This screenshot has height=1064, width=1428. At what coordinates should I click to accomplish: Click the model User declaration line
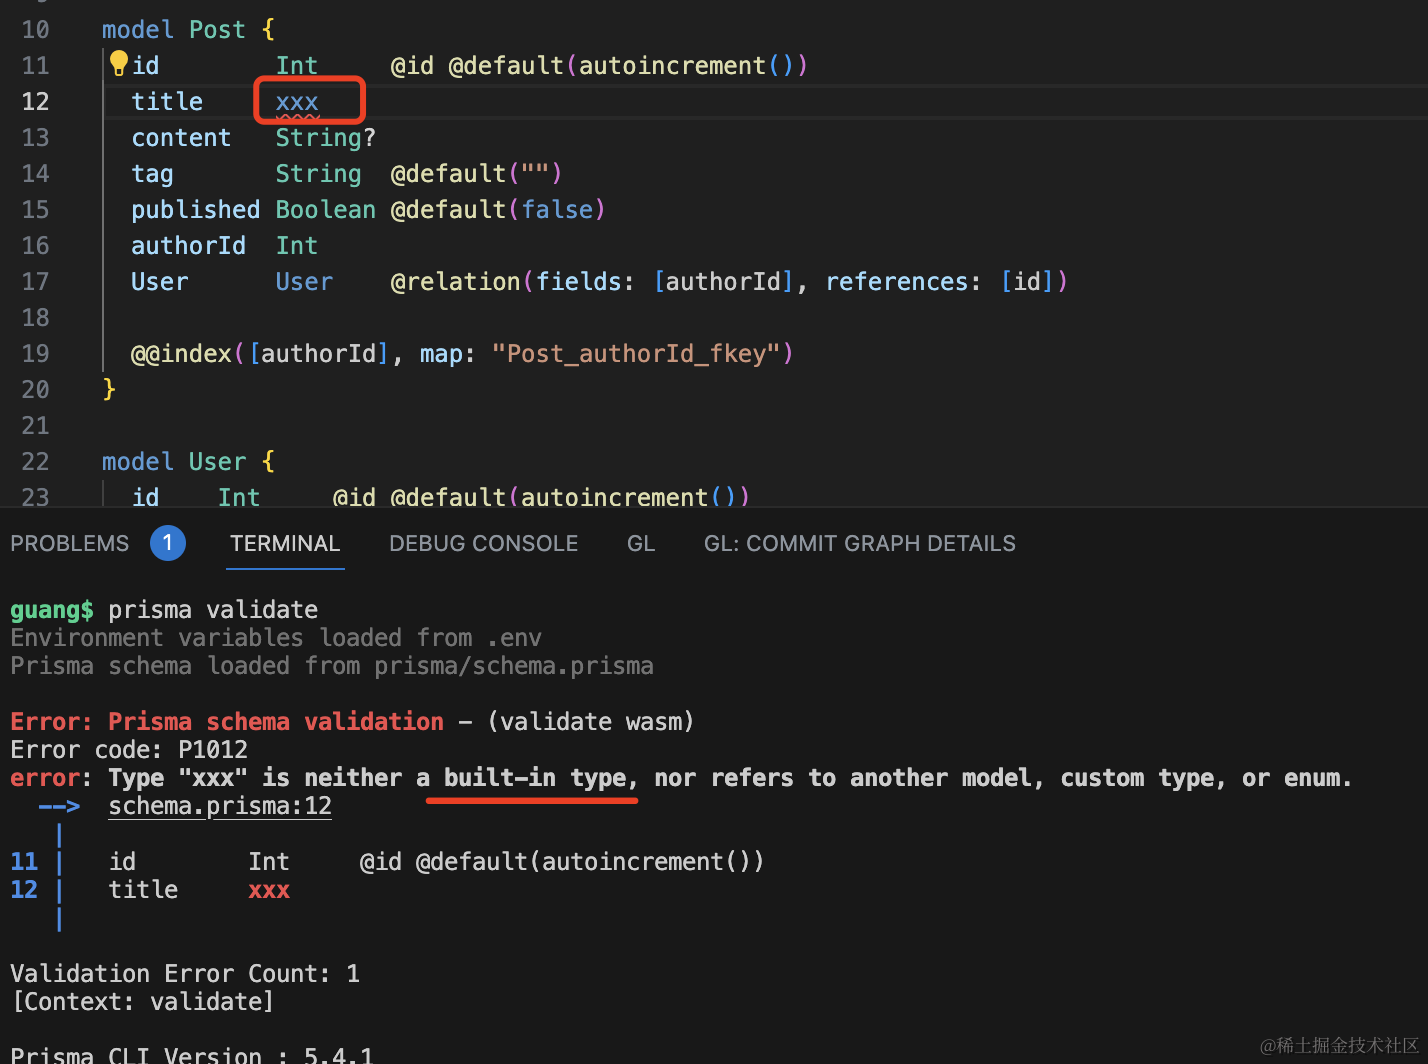point(189,462)
